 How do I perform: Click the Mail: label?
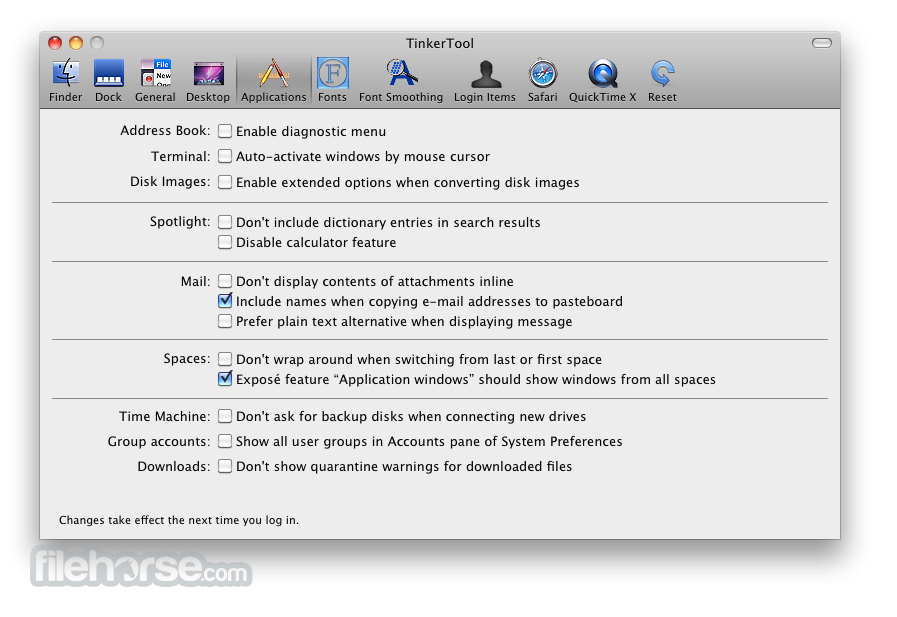click(x=195, y=281)
